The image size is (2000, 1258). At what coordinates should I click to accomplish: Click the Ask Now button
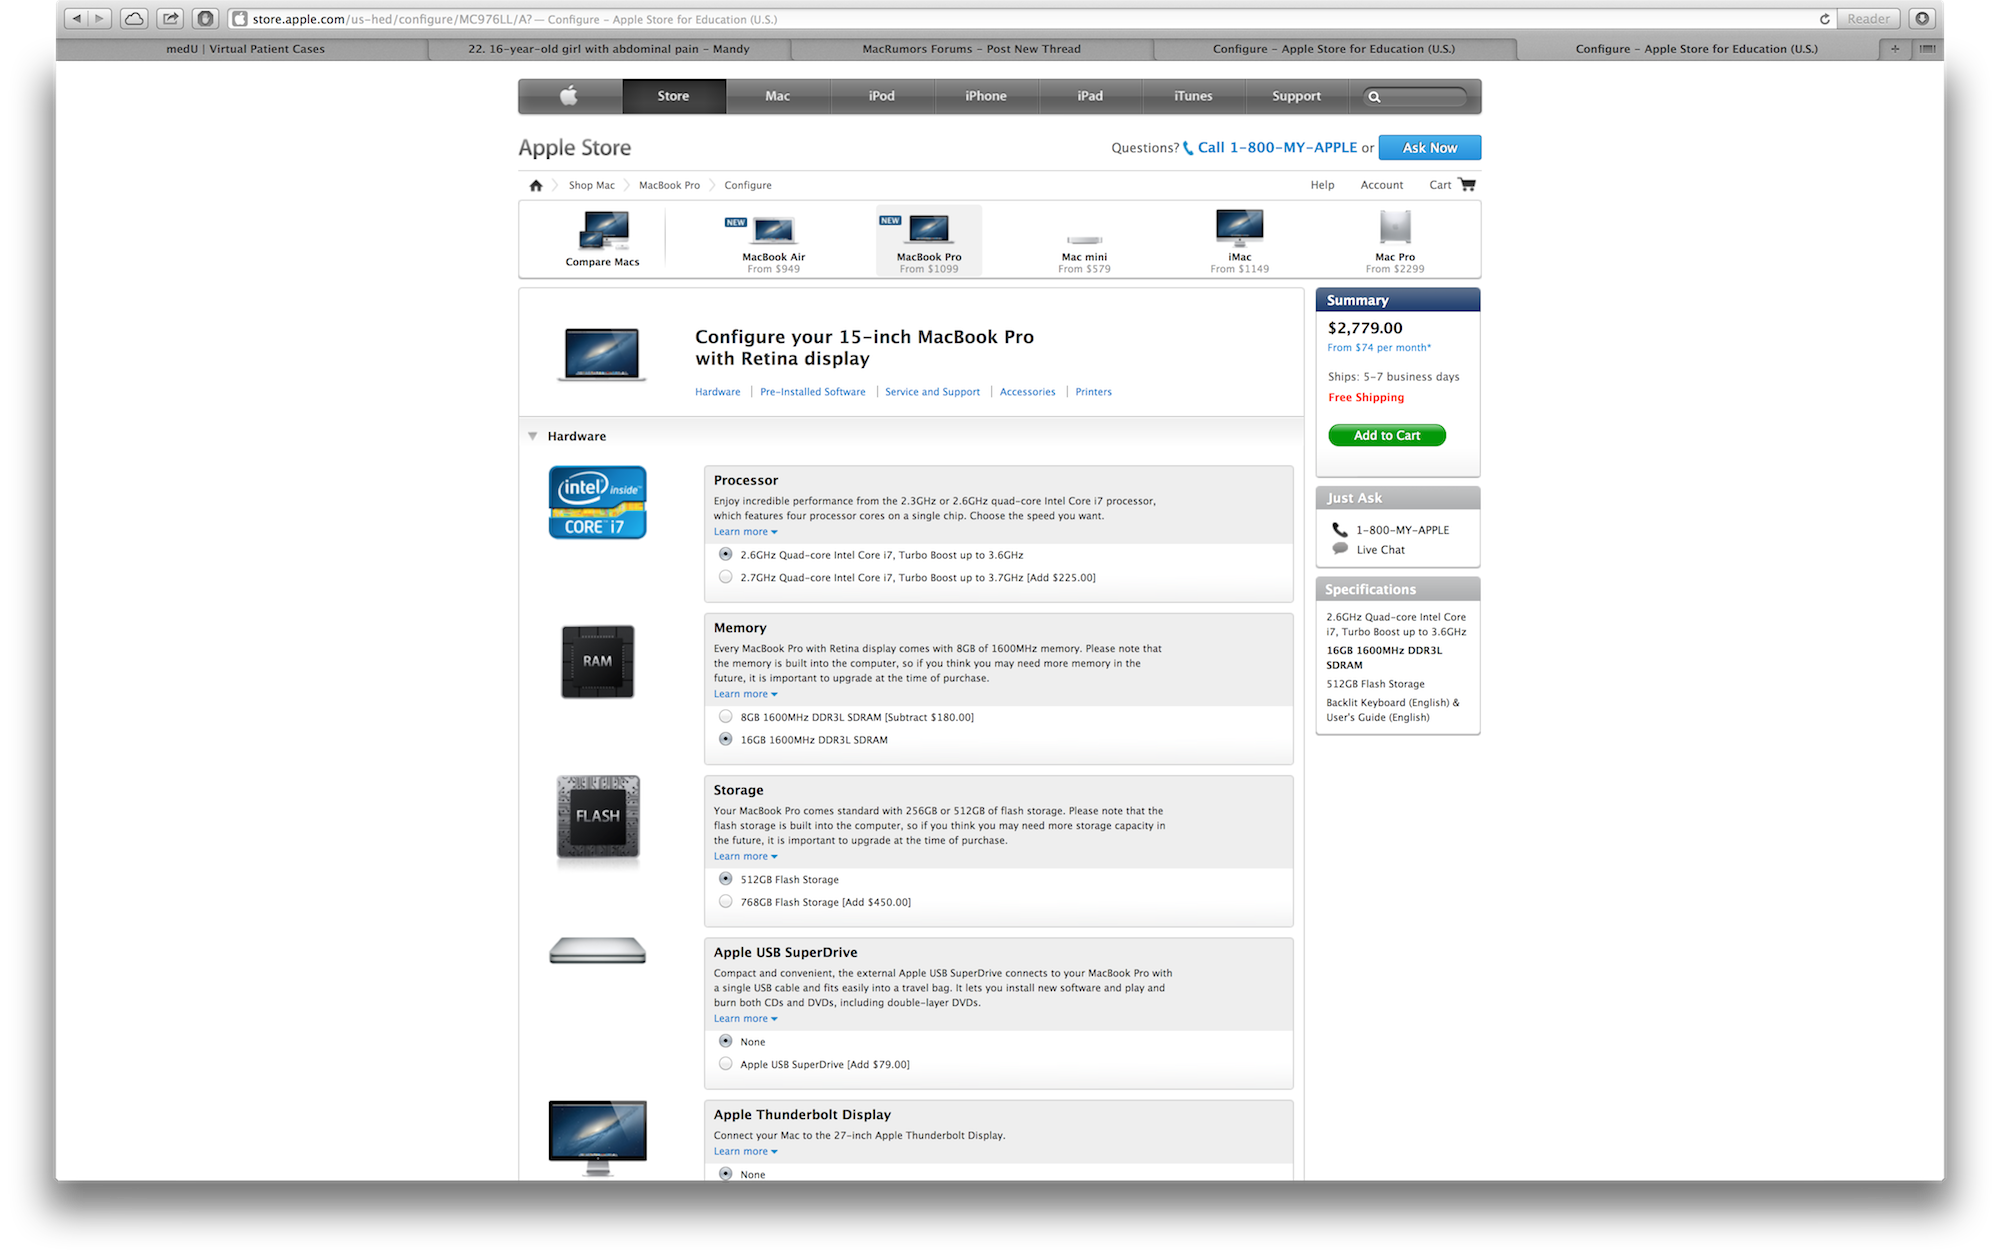(x=1430, y=148)
